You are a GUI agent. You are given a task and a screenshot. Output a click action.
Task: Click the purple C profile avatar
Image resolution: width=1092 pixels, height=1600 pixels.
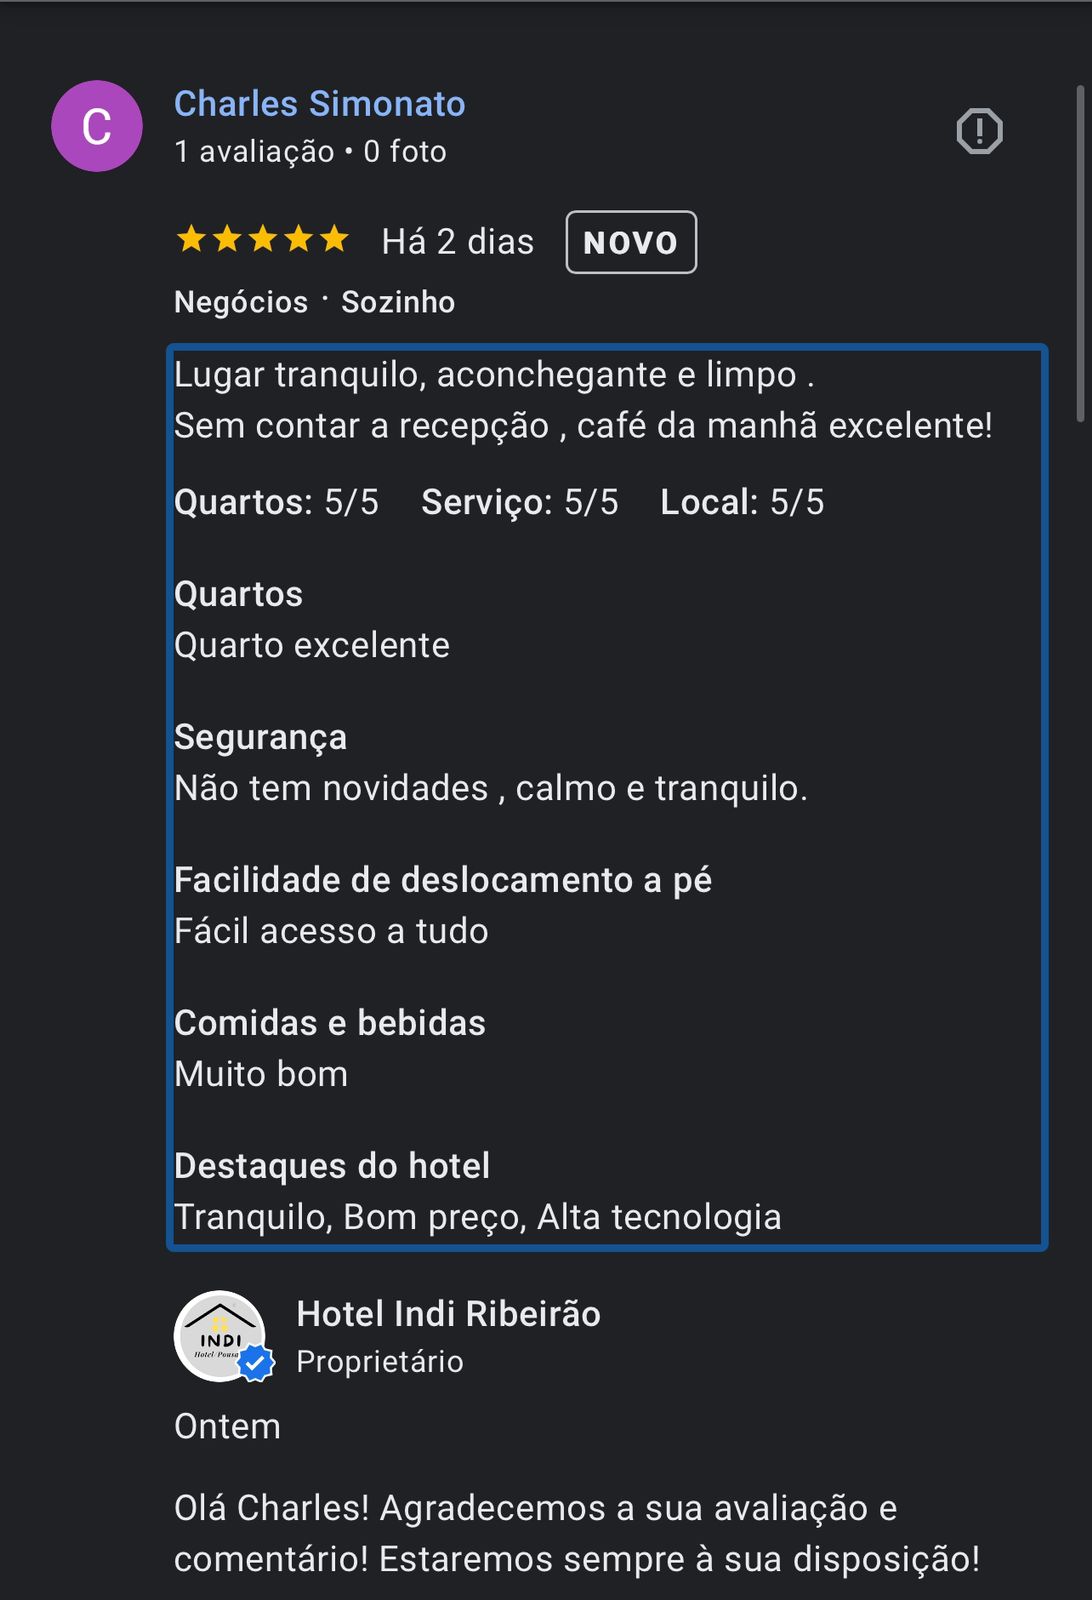click(97, 126)
